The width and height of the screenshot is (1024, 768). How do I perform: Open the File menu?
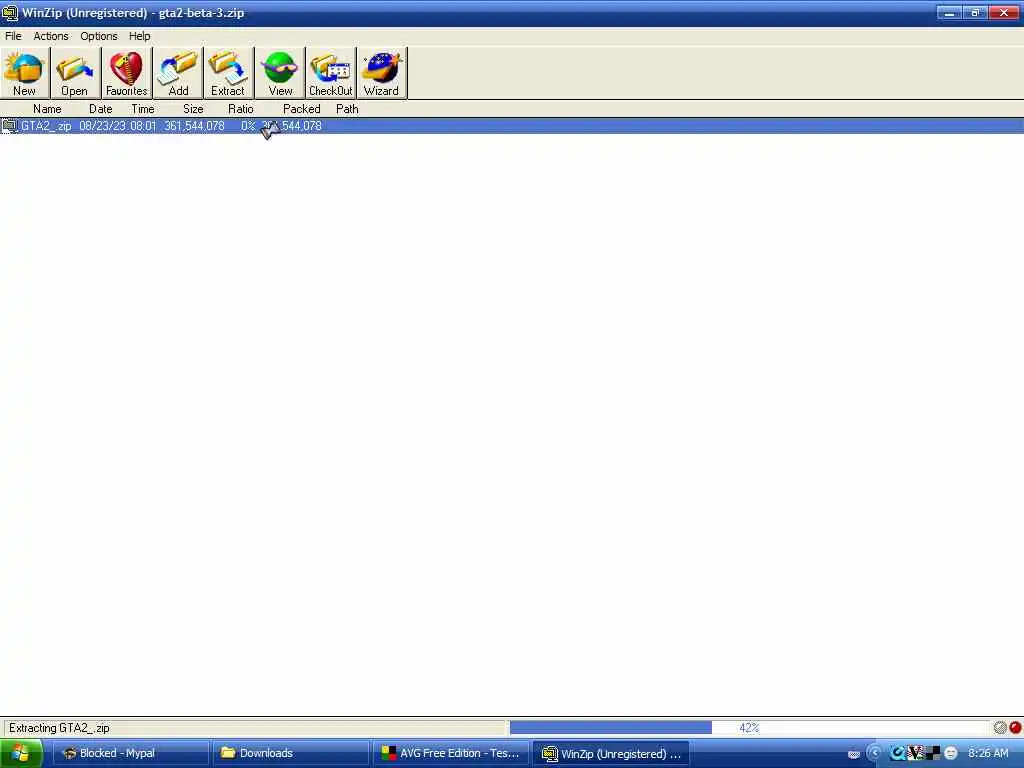click(13, 36)
